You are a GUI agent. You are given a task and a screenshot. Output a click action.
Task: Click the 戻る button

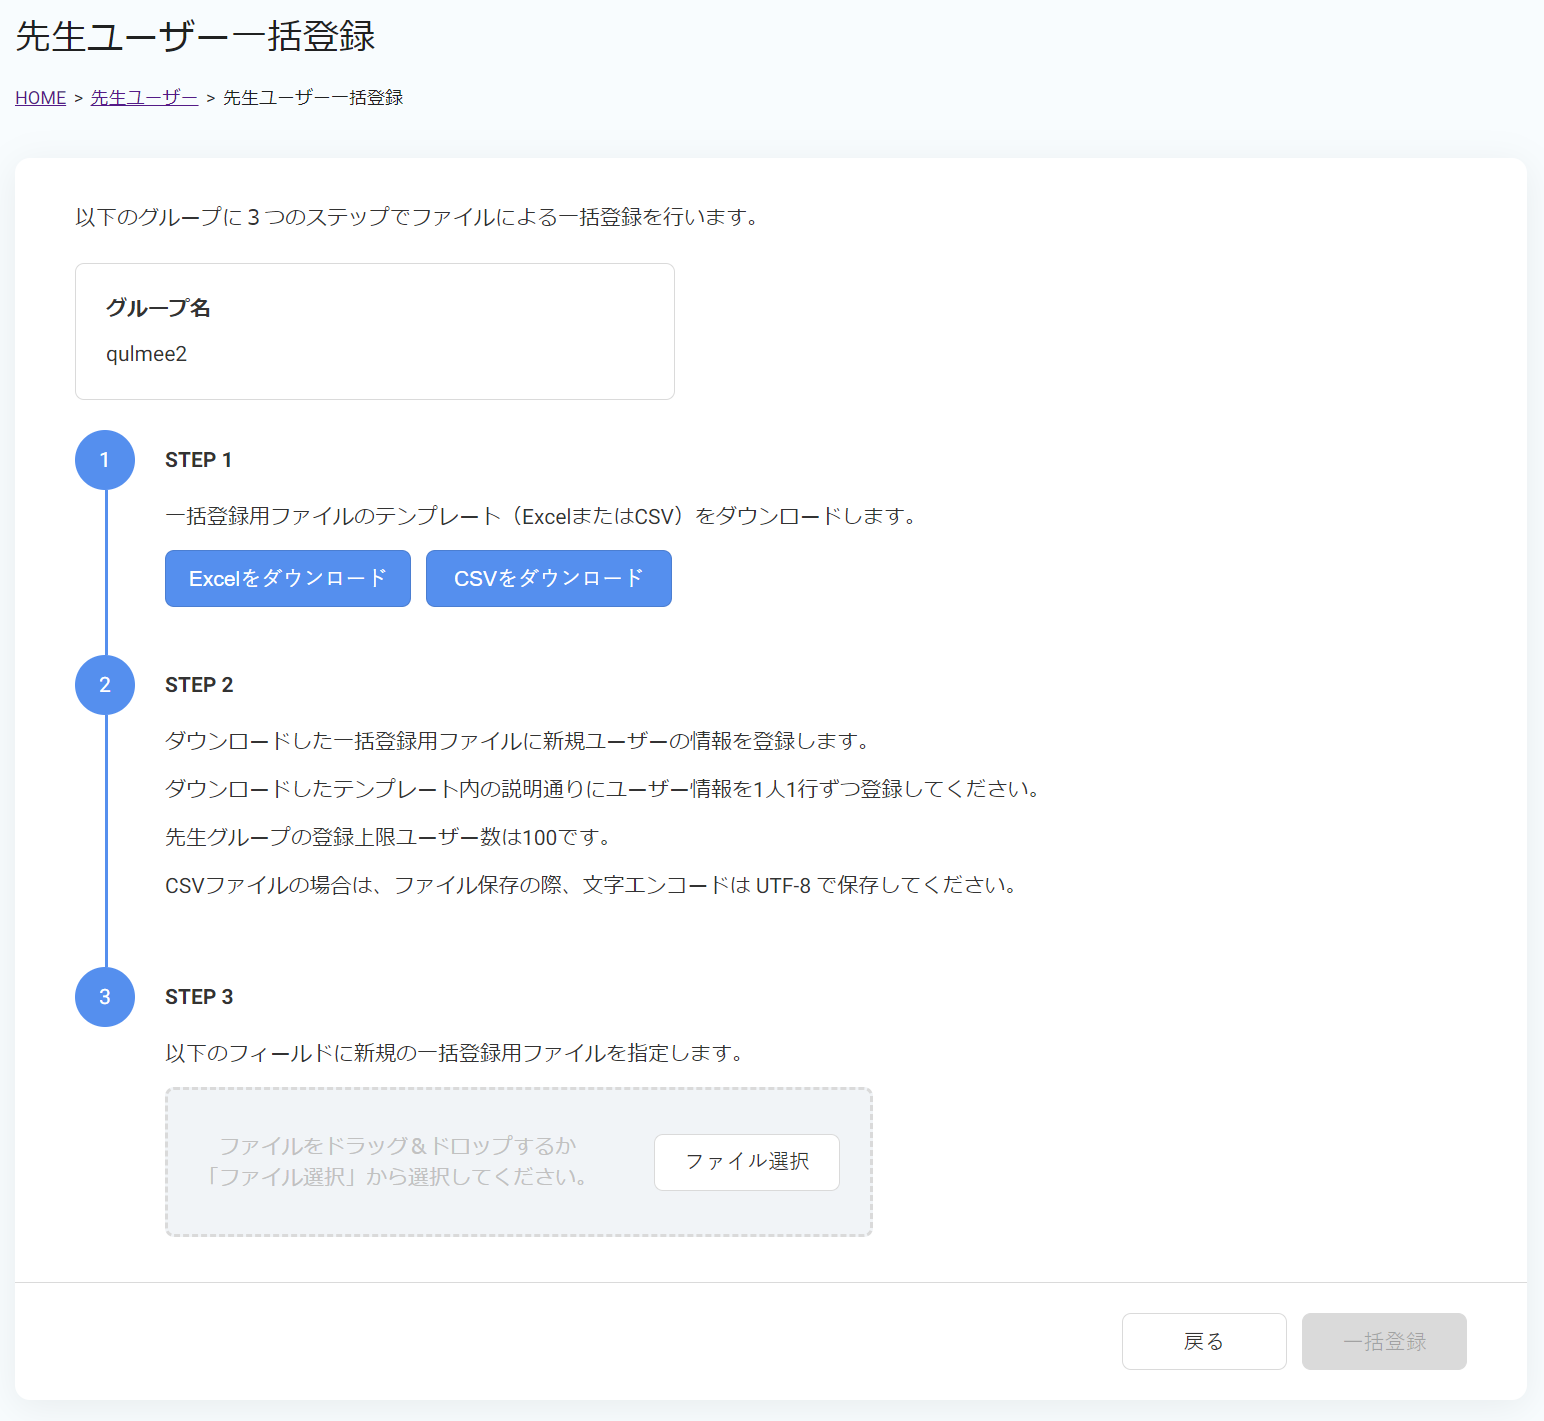click(1204, 1341)
